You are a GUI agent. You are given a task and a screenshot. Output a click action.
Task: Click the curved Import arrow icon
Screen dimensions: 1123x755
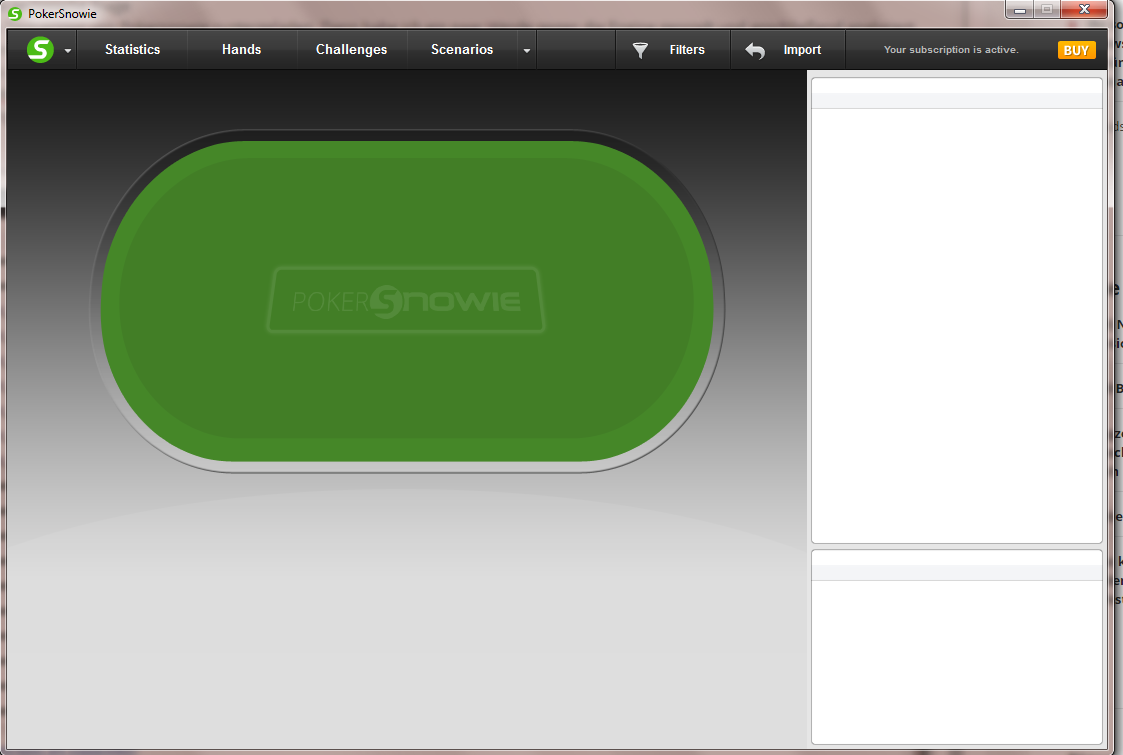point(755,50)
